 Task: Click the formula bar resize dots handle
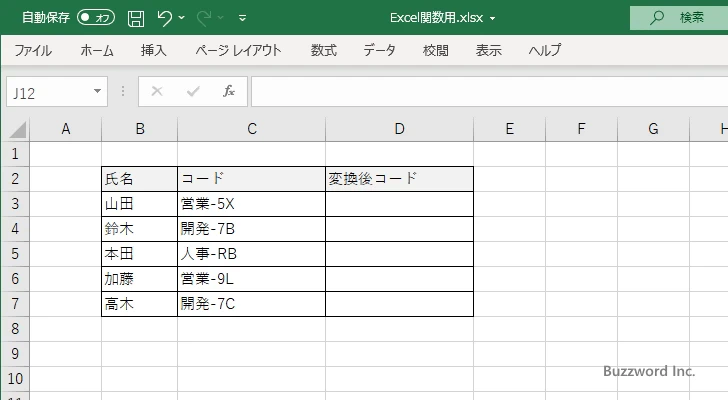123,91
